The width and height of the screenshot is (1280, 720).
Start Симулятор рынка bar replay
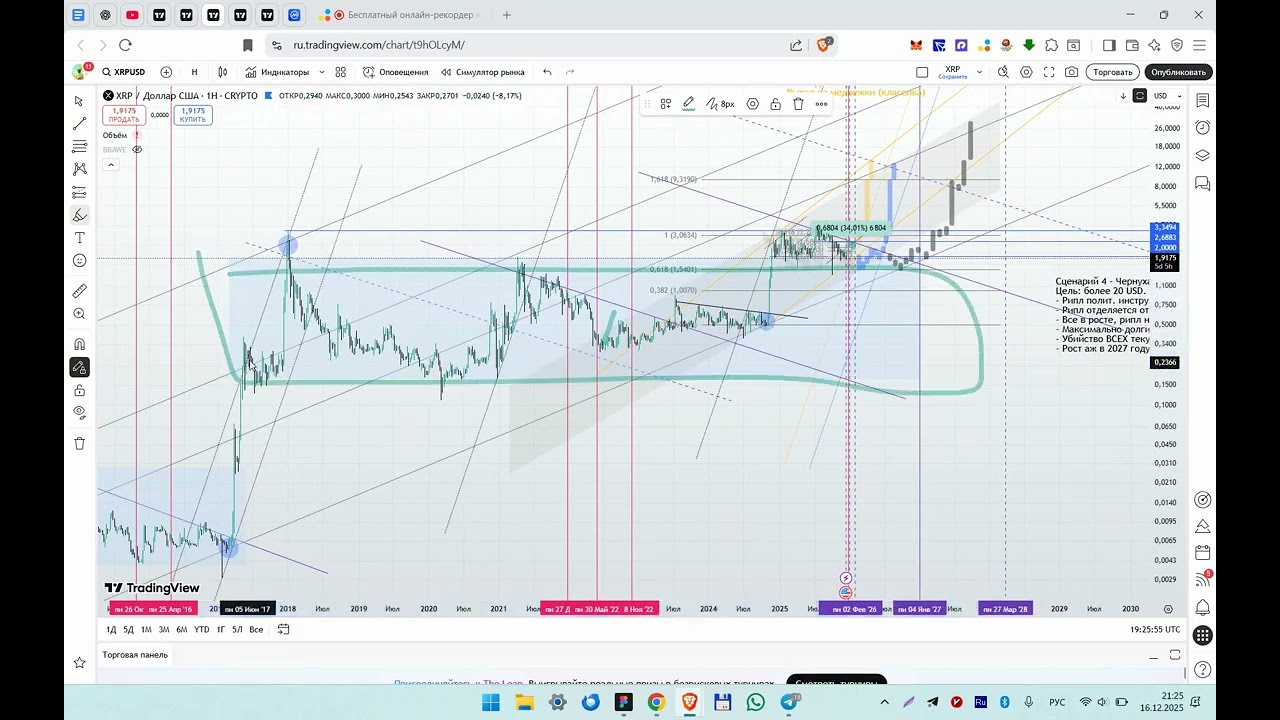point(482,72)
